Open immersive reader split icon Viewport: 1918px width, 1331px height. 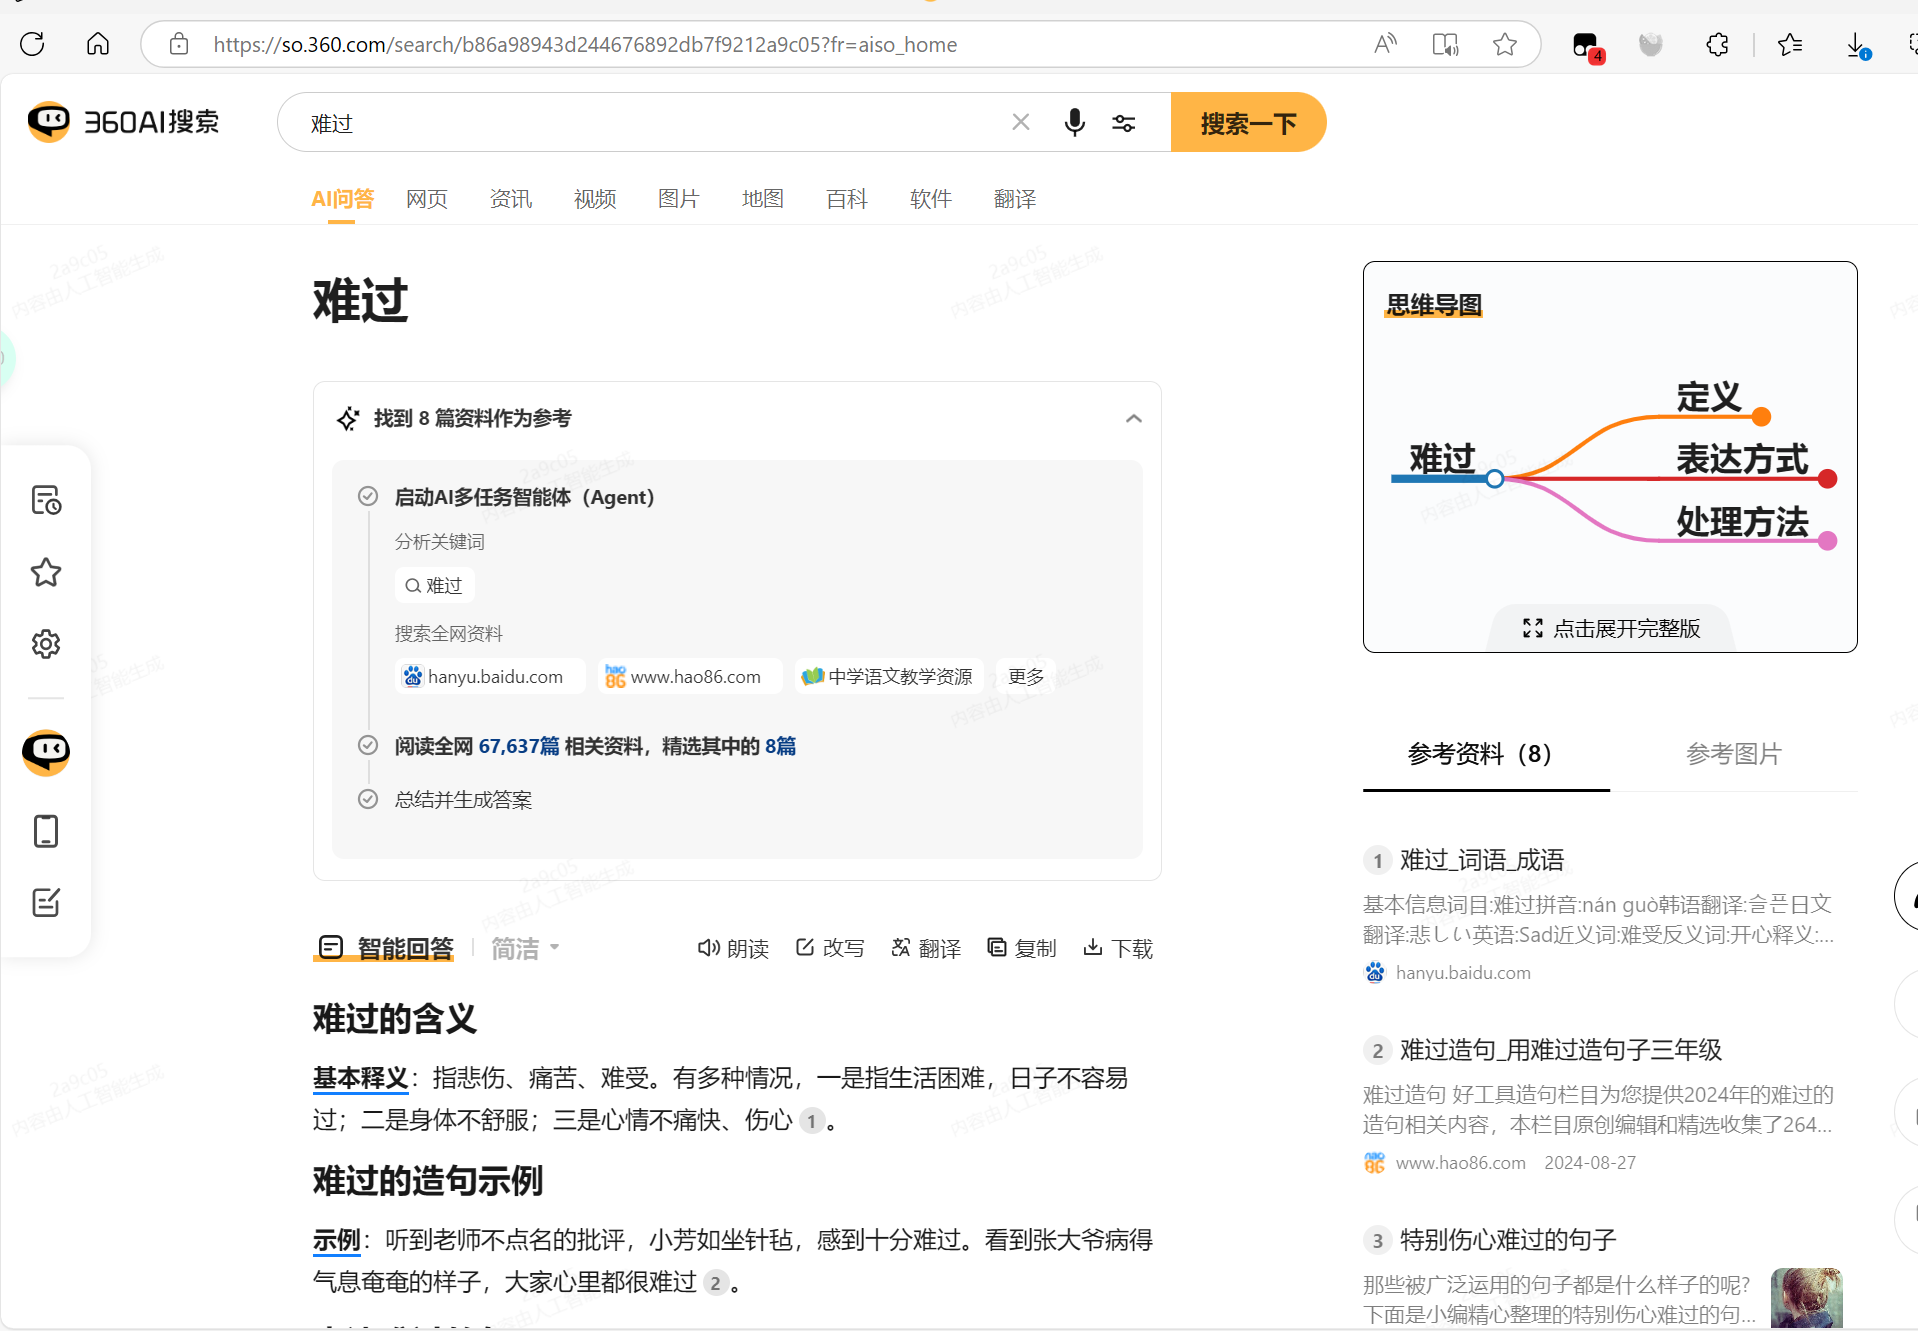(1445, 44)
